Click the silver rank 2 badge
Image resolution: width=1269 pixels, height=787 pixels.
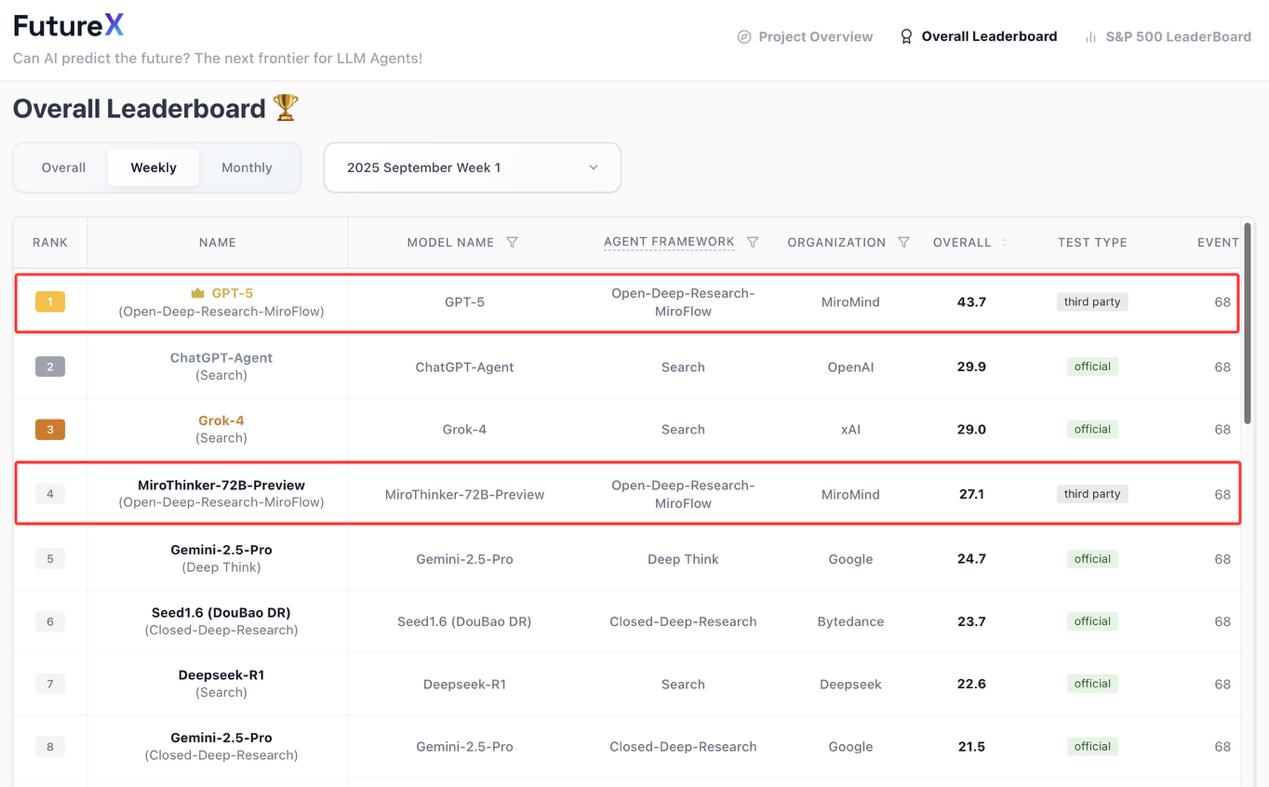[50, 367]
